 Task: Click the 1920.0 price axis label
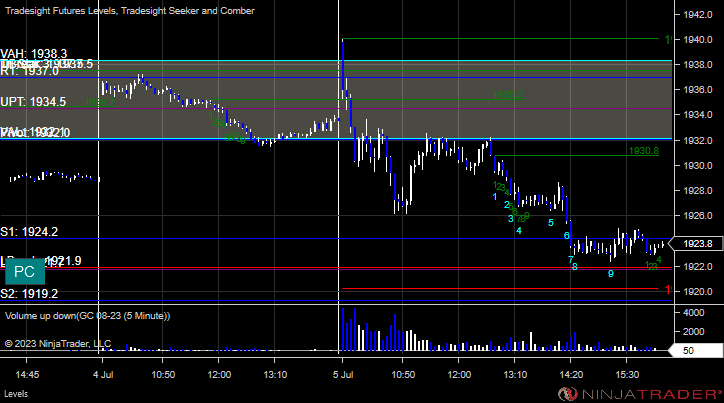click(x=698, y=291)
